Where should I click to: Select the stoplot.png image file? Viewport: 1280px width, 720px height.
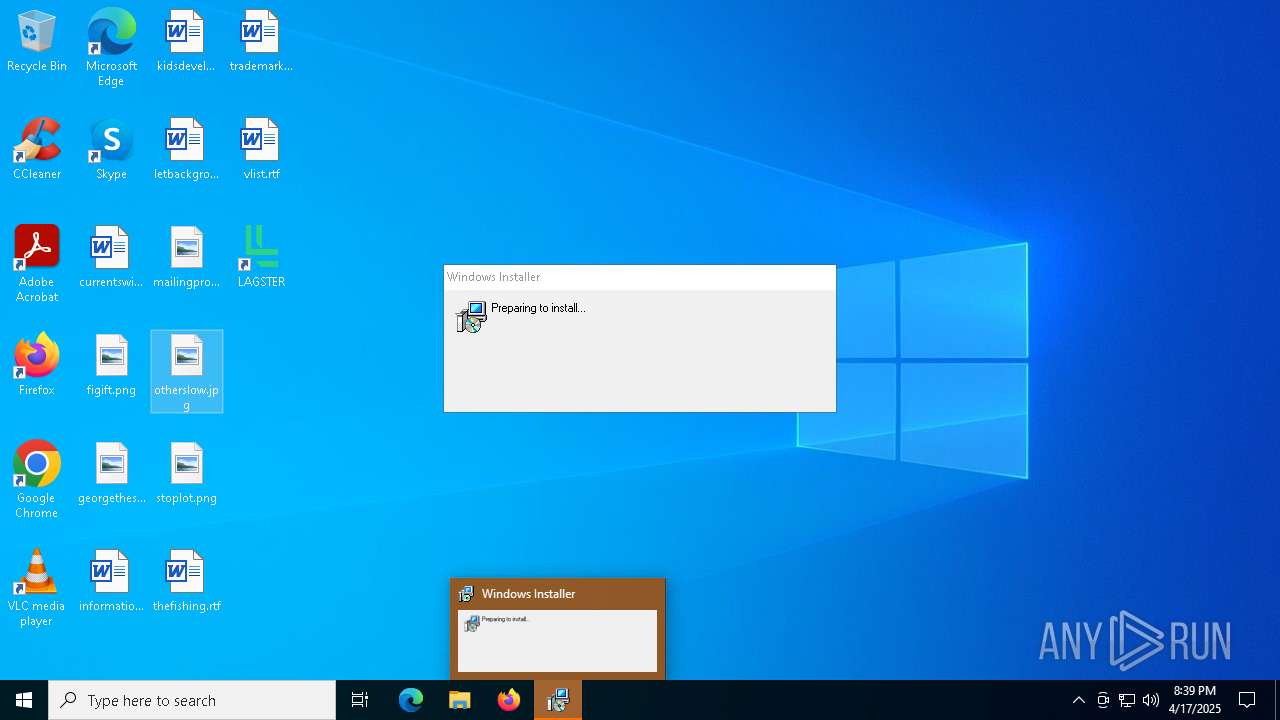(x=186, y=474)
